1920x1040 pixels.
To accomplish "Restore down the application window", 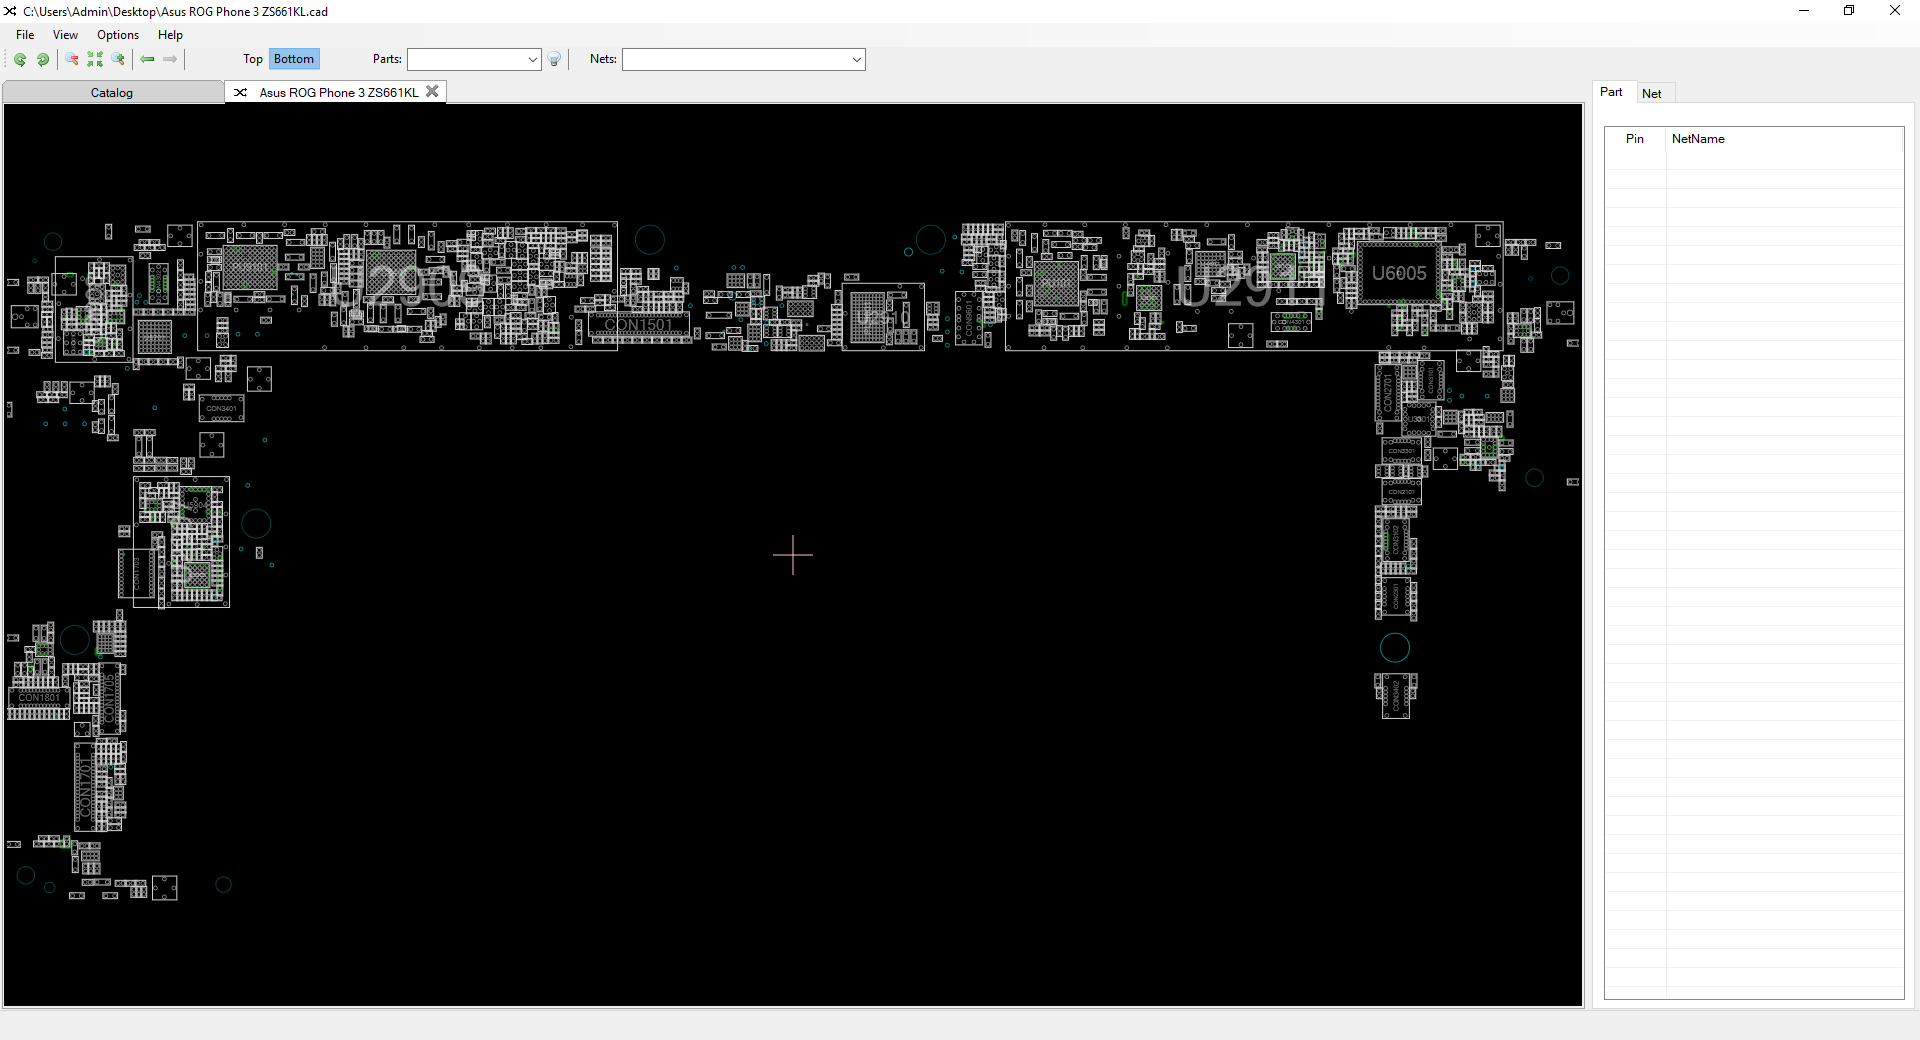I will tap(1849, 11).
